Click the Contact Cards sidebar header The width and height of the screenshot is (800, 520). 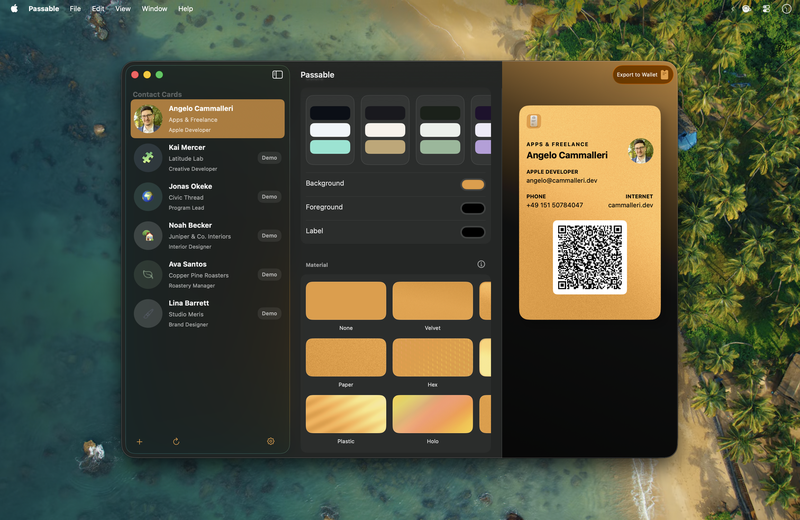tap(157, 94)
